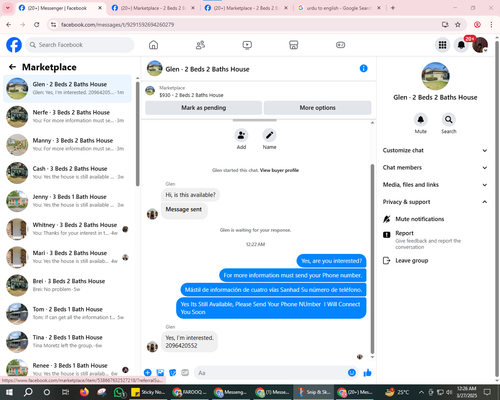
Task: Open Whitney - 3 Beds 2 Baths House chat
Action: [x=67, y=229]
